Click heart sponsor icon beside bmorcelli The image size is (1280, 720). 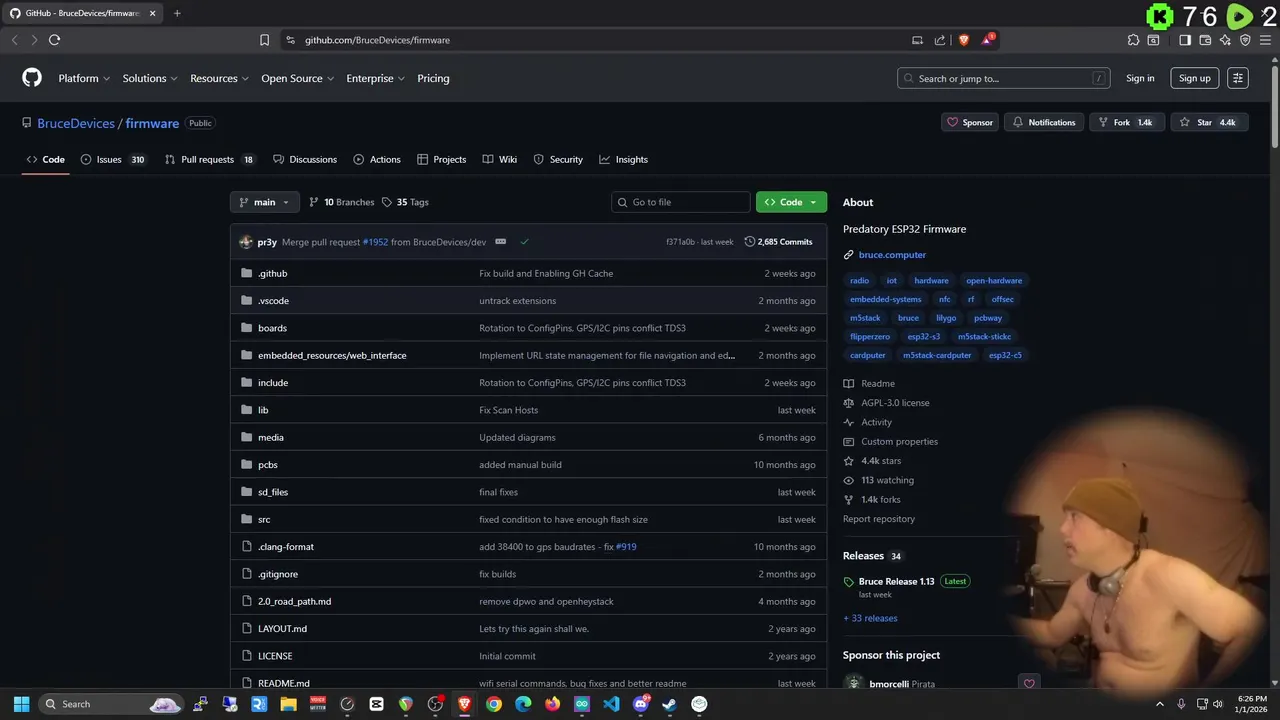[x=1029, y=684]
